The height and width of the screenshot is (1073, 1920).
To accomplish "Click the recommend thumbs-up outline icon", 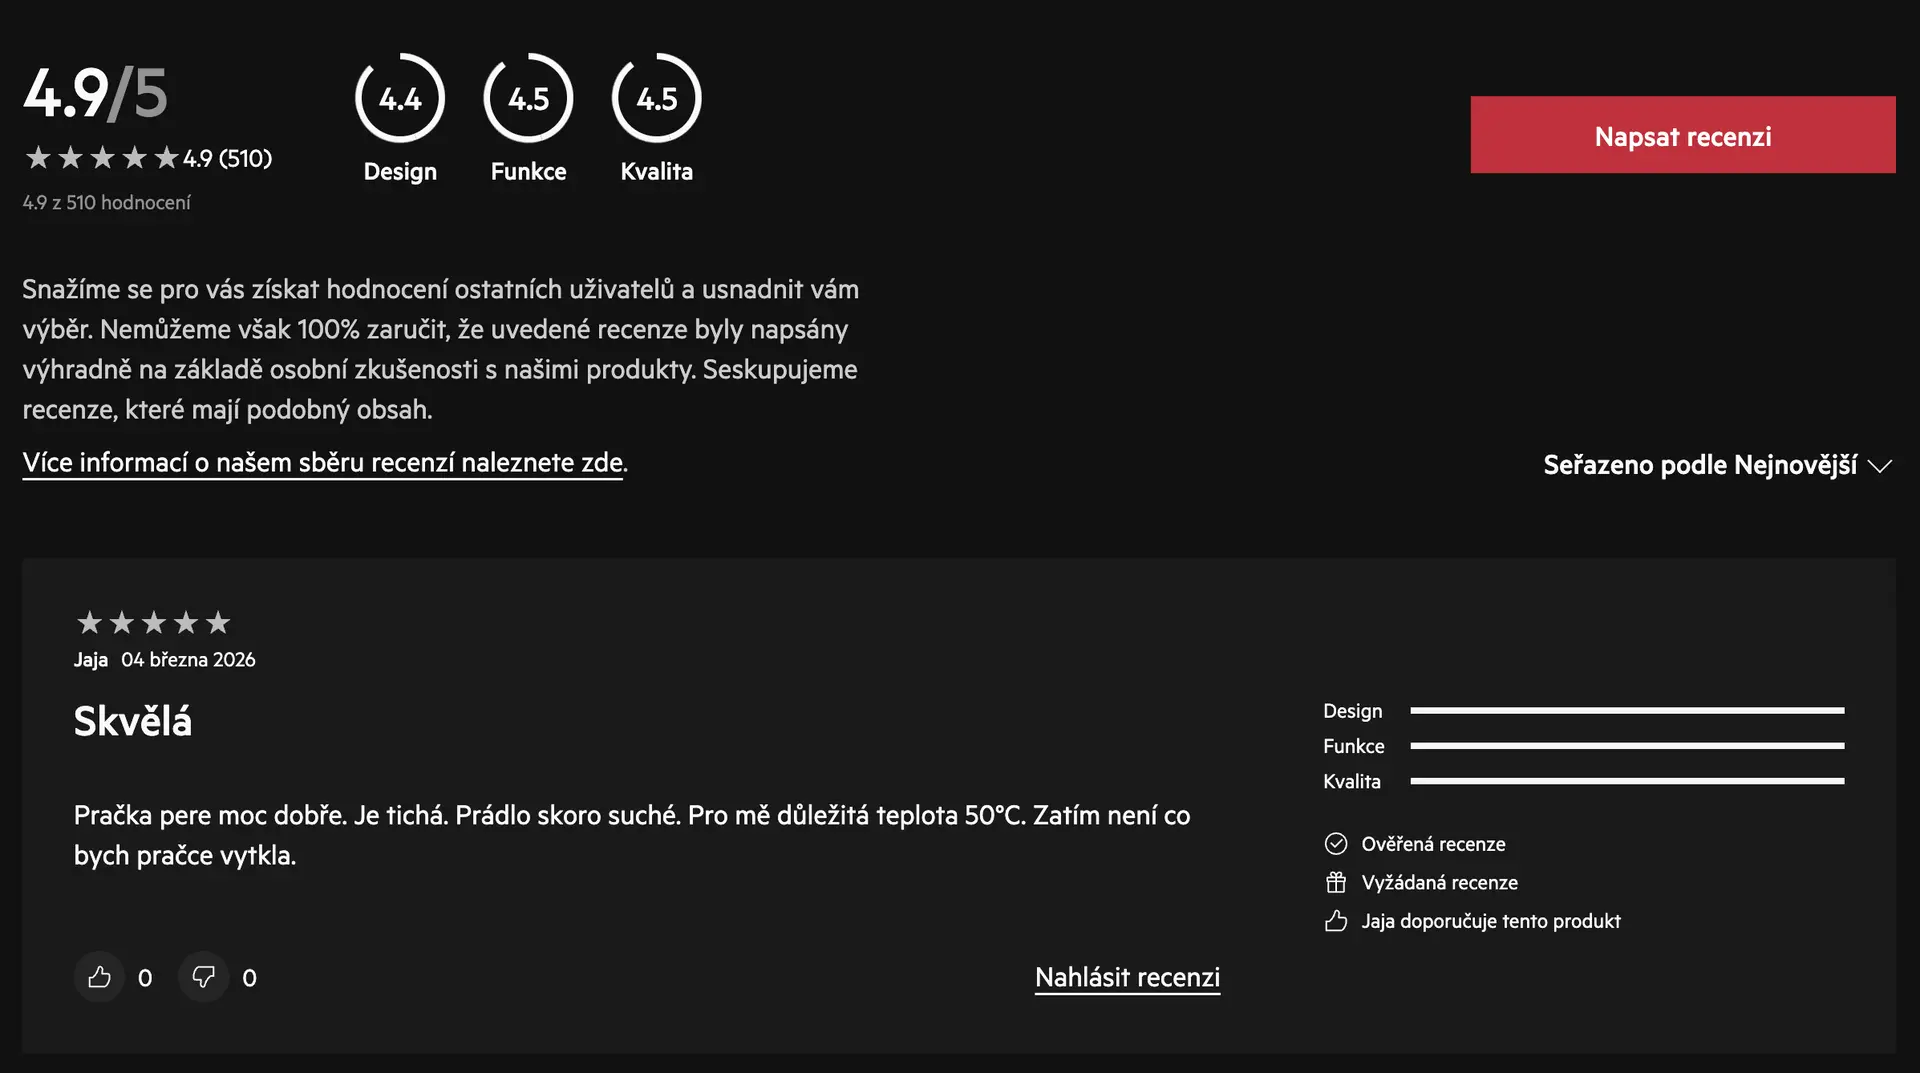I will tap(1335, 921).
